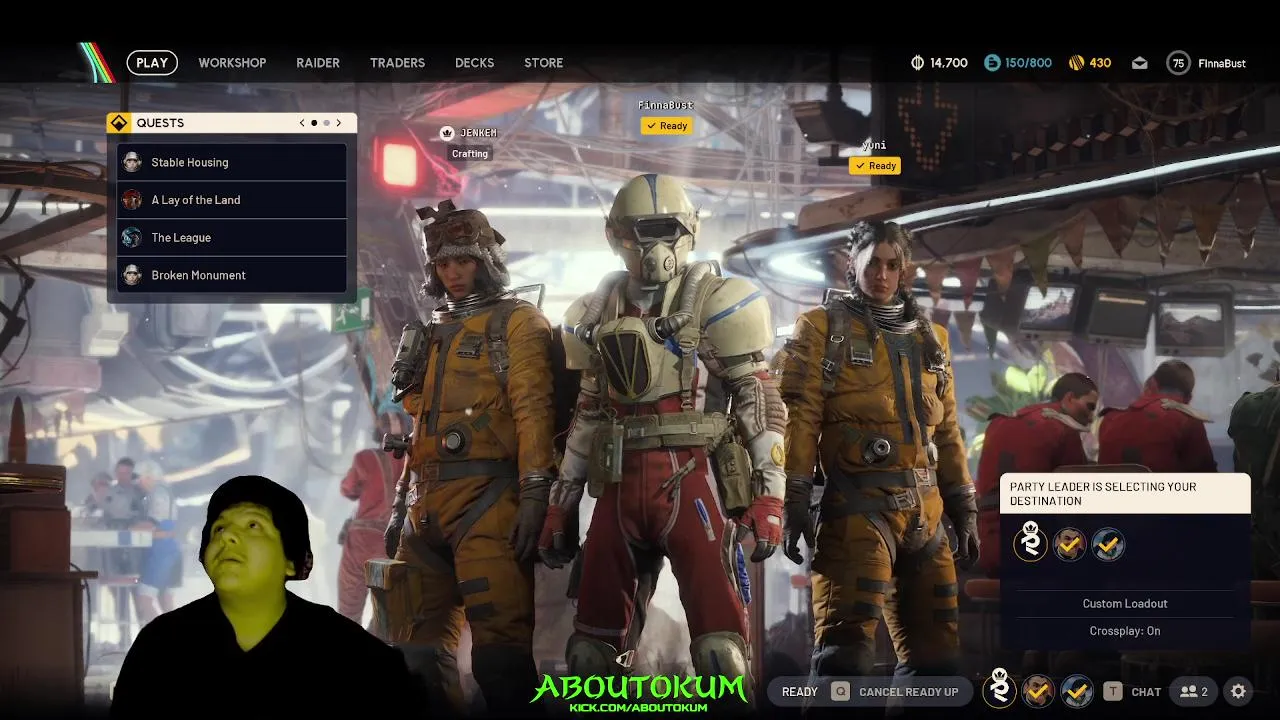
Task: Open the STORE tab
Action: pos(543,62)
